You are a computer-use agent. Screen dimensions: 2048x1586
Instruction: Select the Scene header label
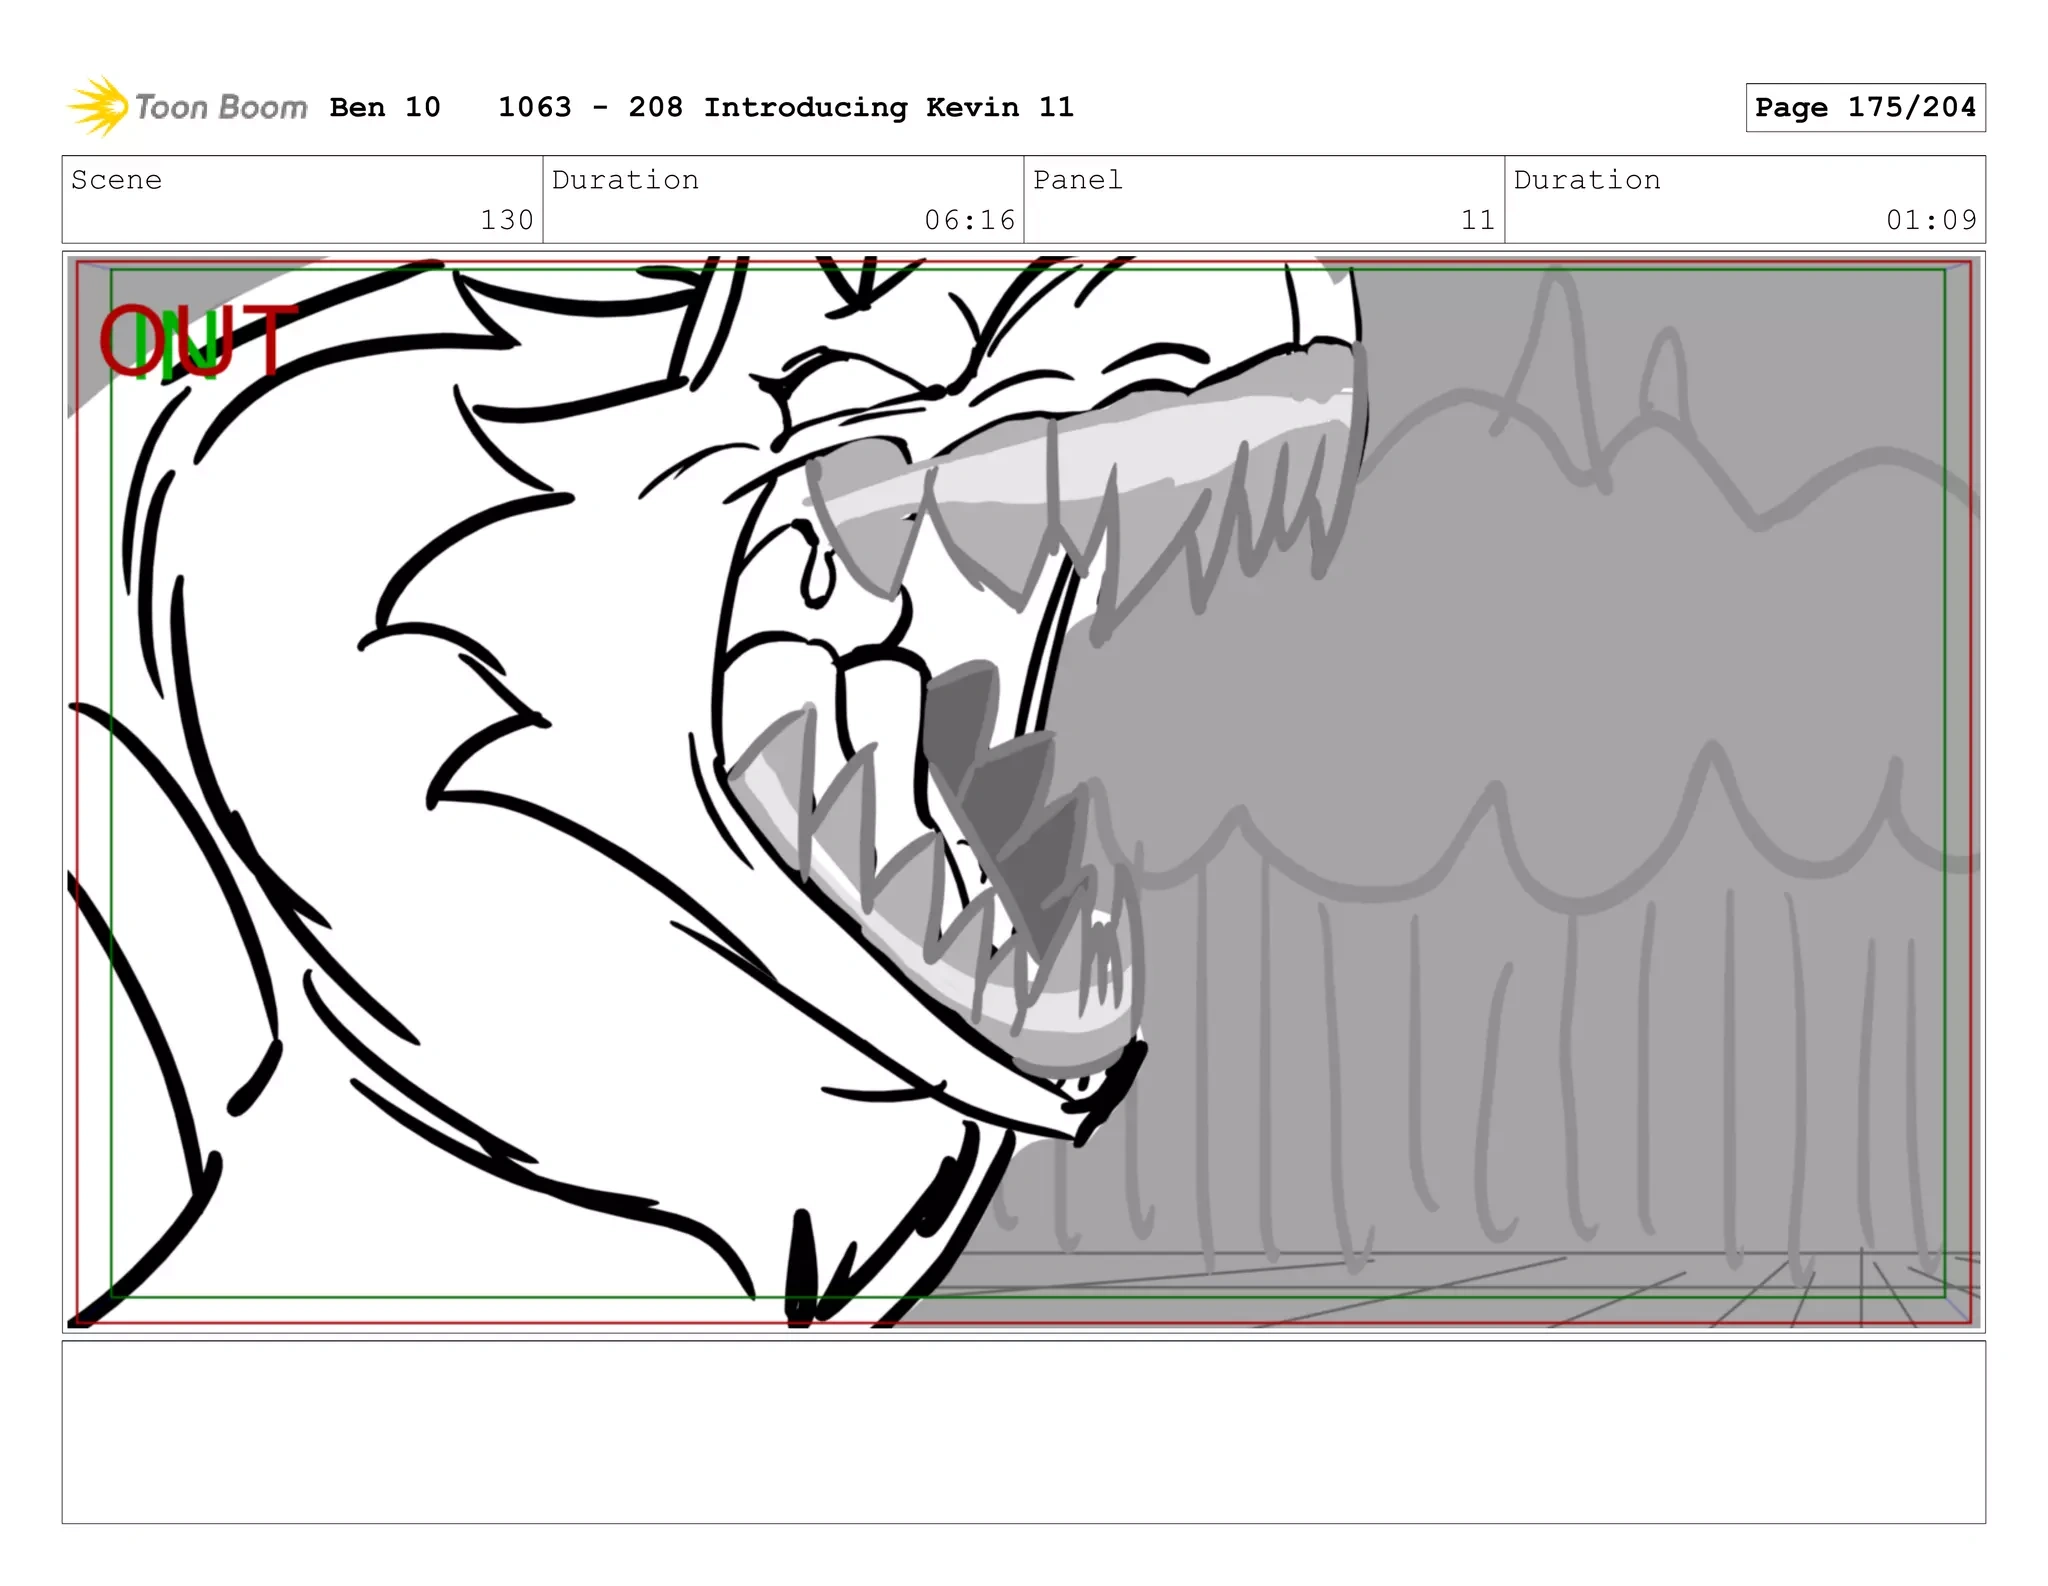pyautogui.click(x=116, y=180)
